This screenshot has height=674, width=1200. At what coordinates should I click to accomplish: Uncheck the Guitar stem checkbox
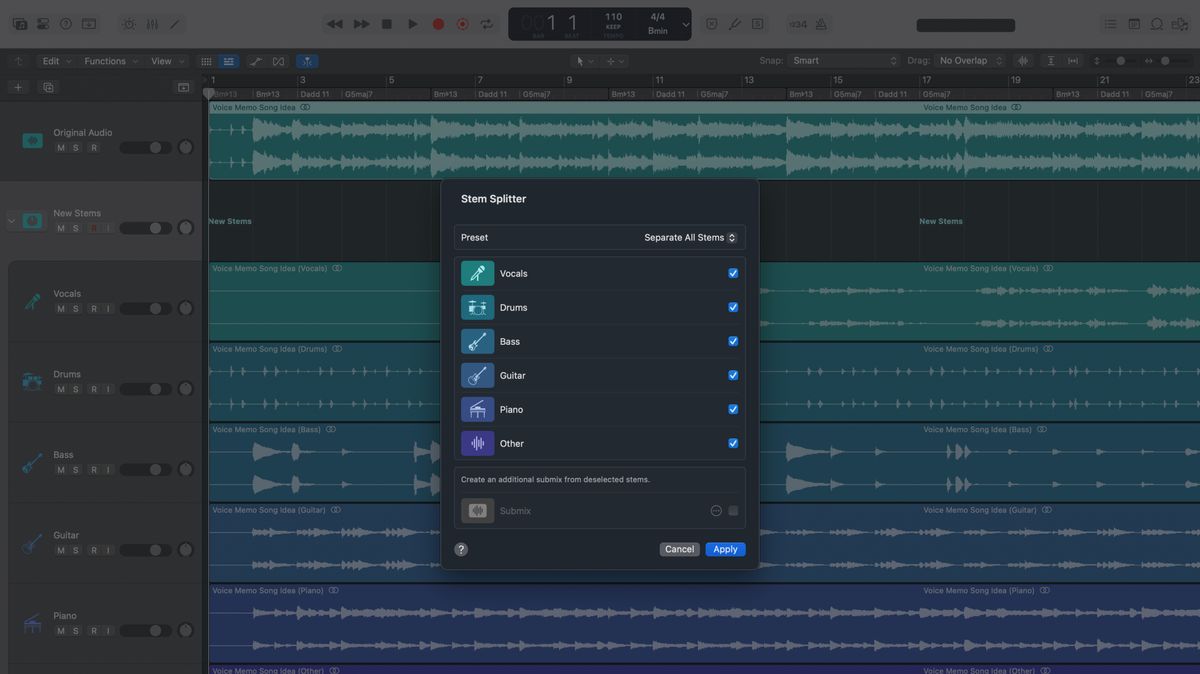[733, 375]
